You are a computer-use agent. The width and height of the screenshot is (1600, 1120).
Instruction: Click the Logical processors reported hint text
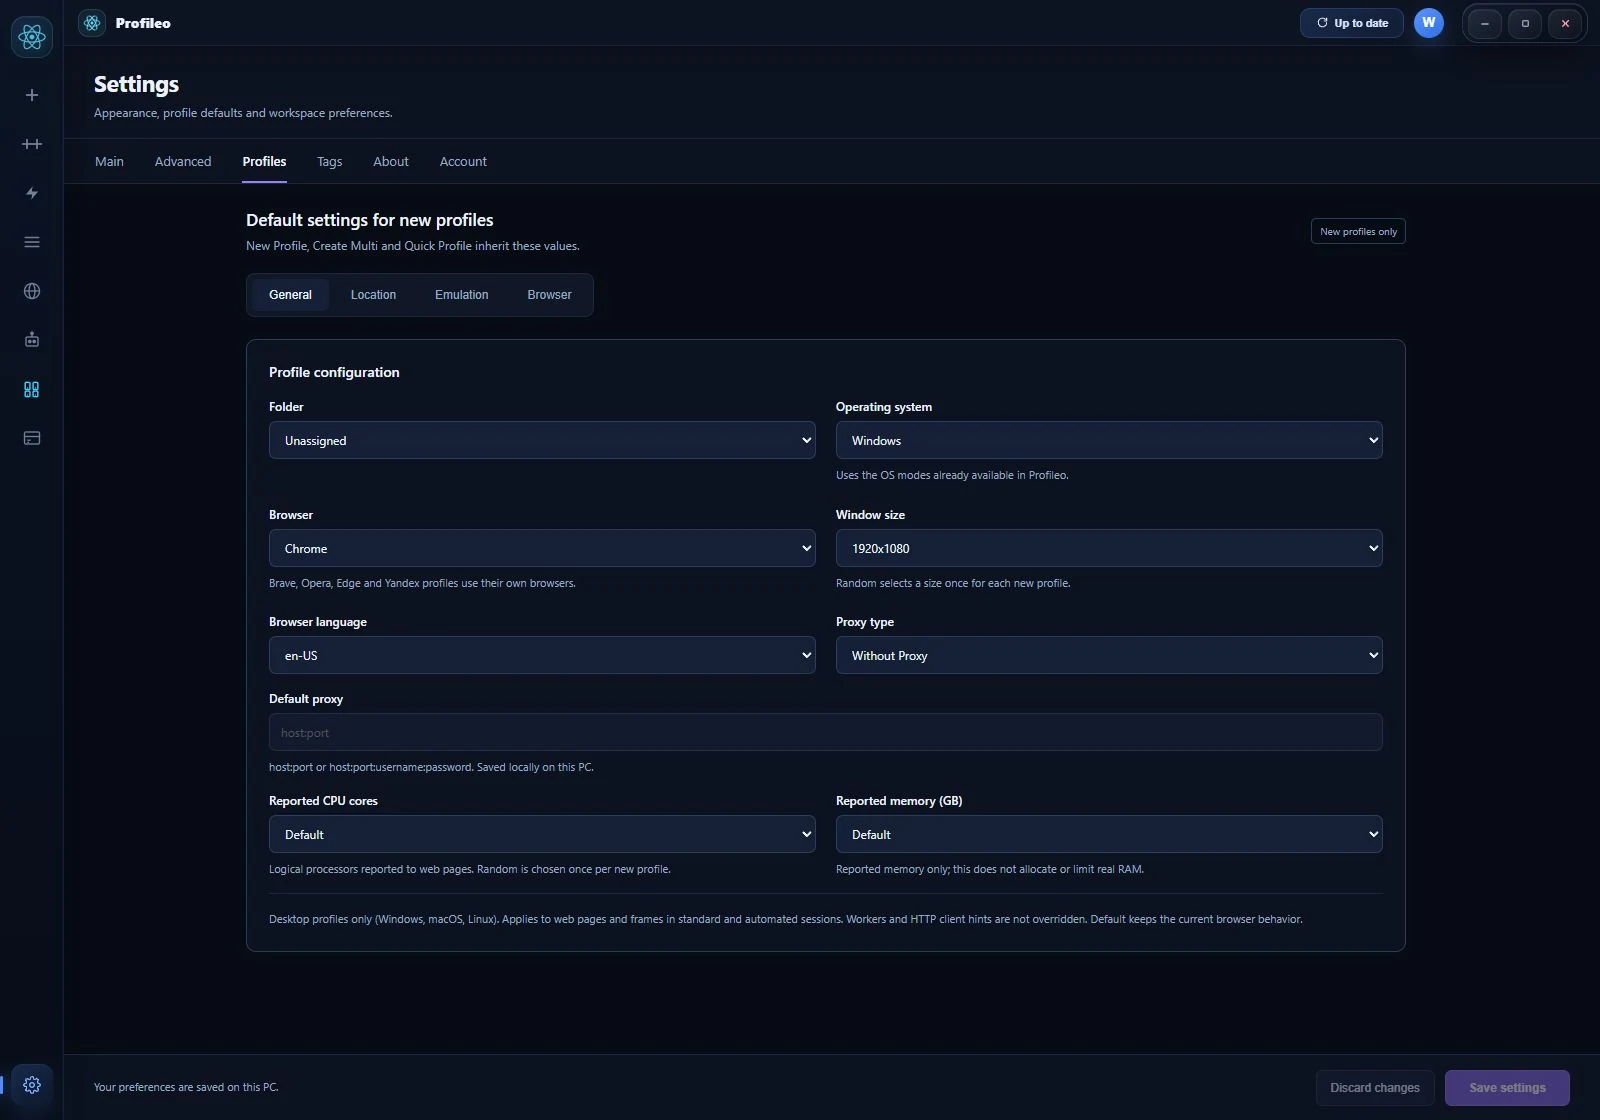click(x=470, y=869)
